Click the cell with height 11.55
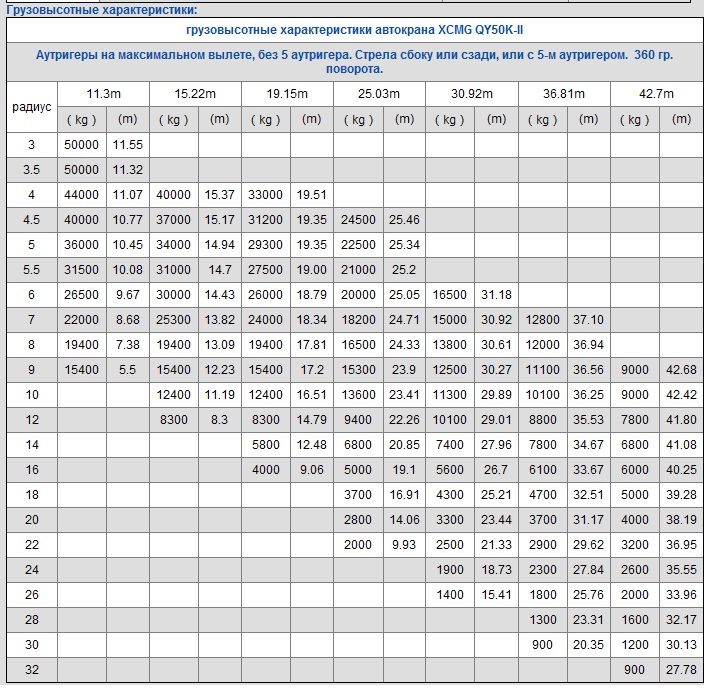 [127, 145]
